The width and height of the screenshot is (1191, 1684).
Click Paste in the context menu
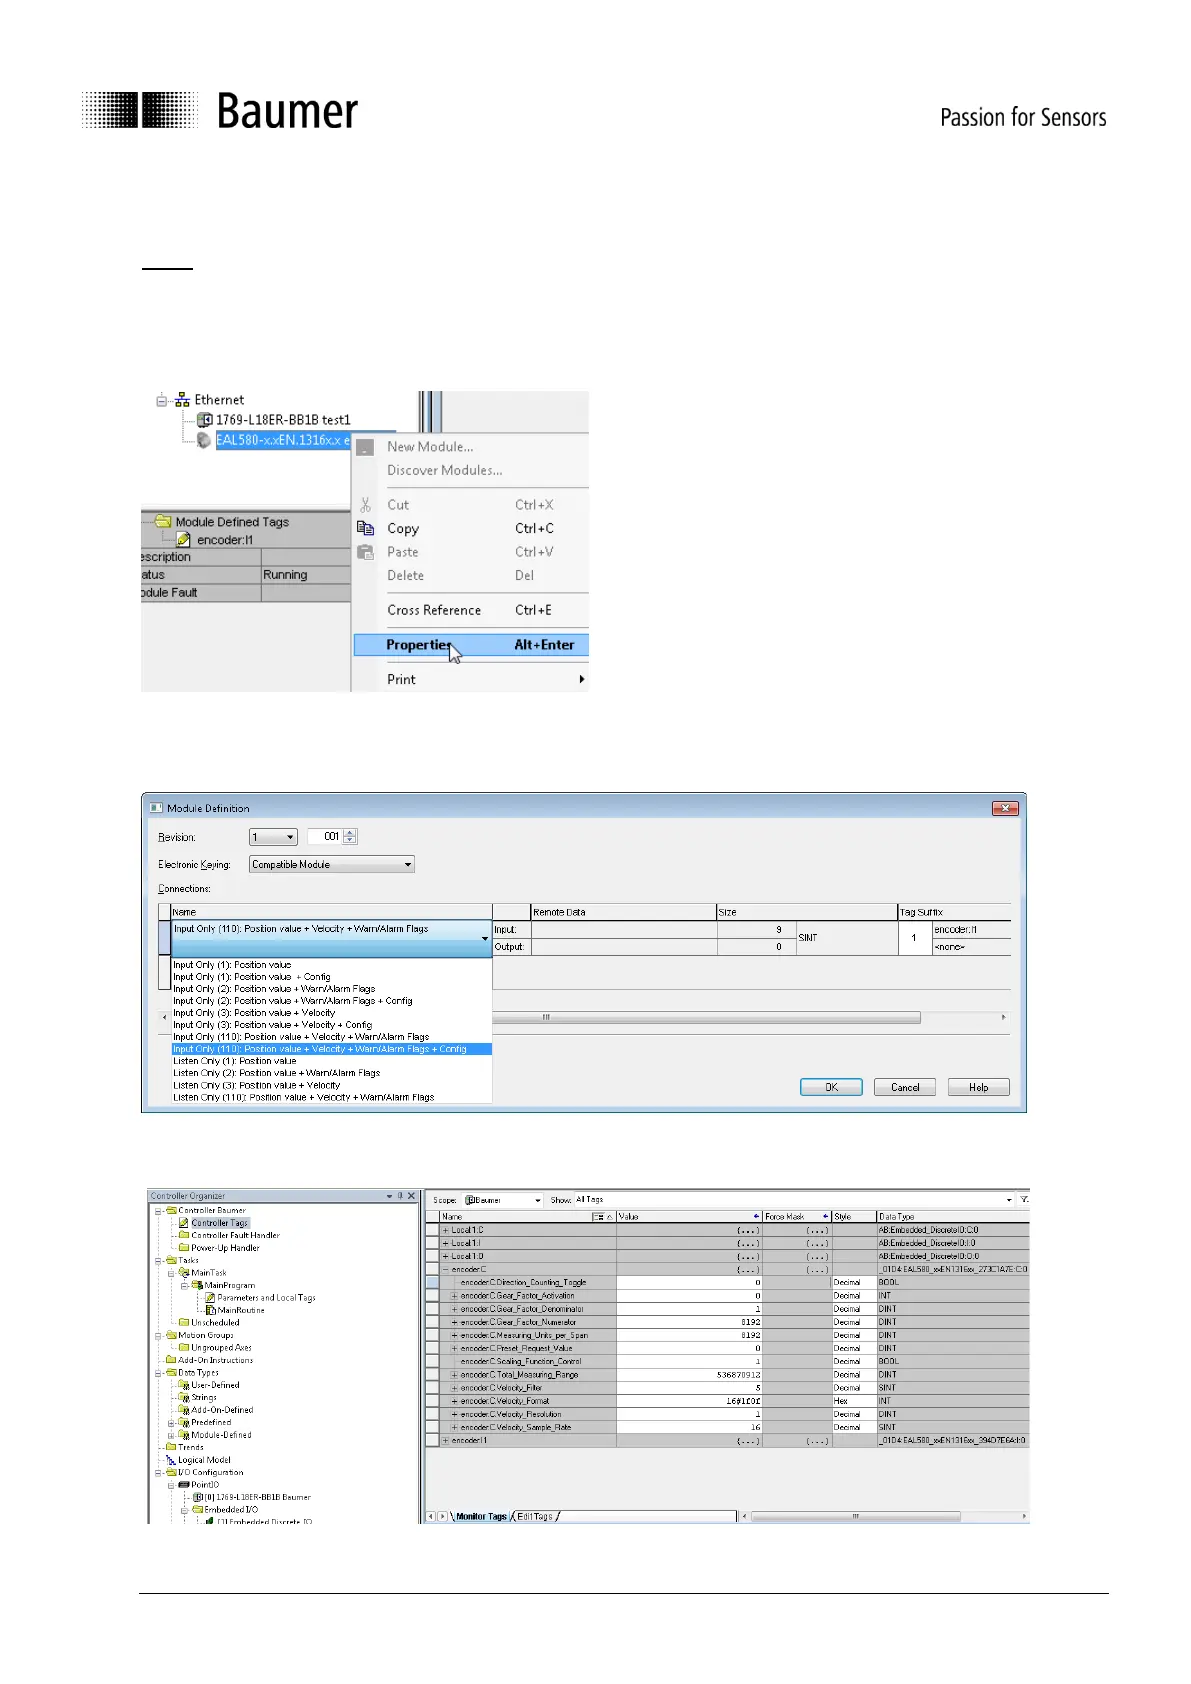(x=403, y=552)
